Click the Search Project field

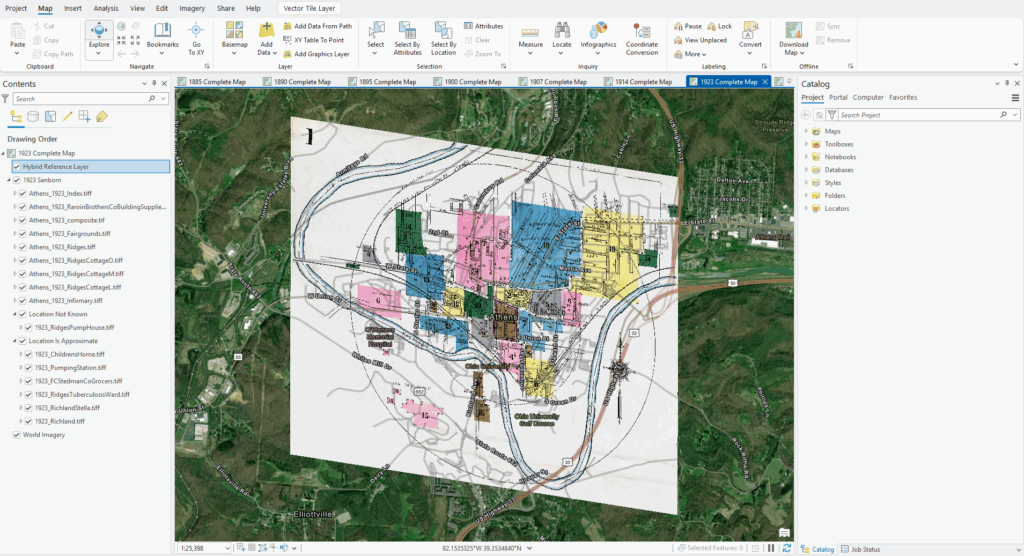921,115
